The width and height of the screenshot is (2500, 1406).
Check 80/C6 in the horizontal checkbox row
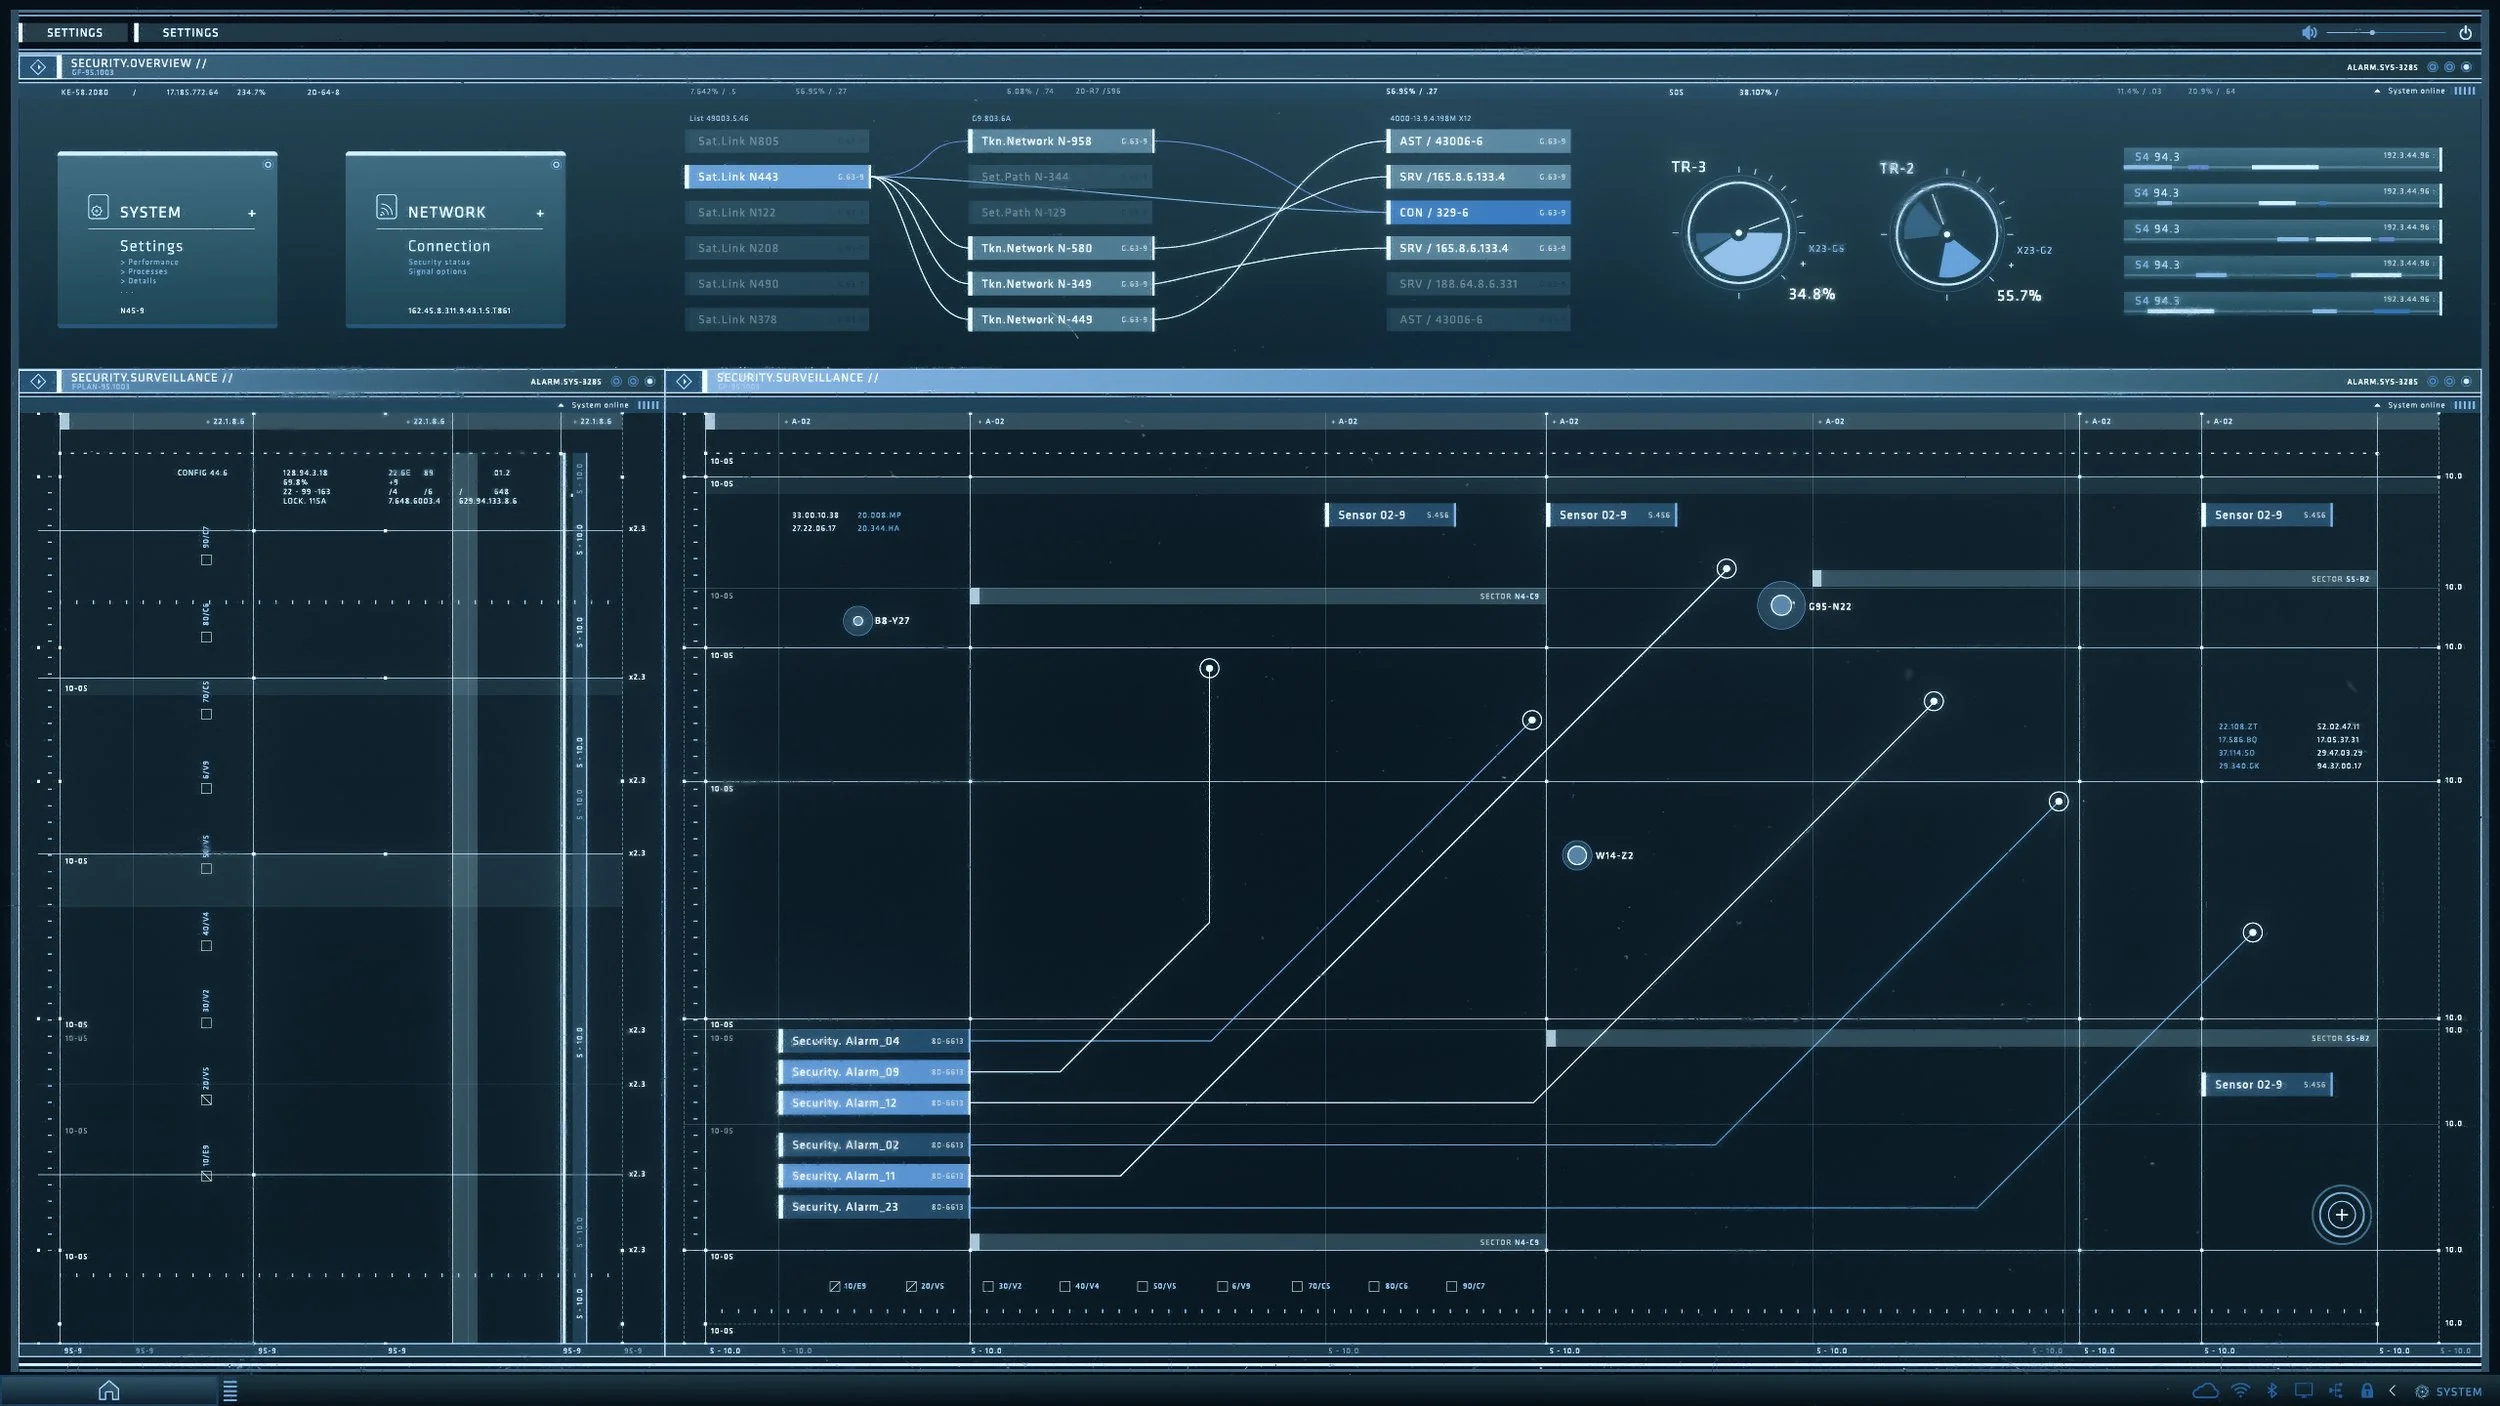pos(1374,1286)
